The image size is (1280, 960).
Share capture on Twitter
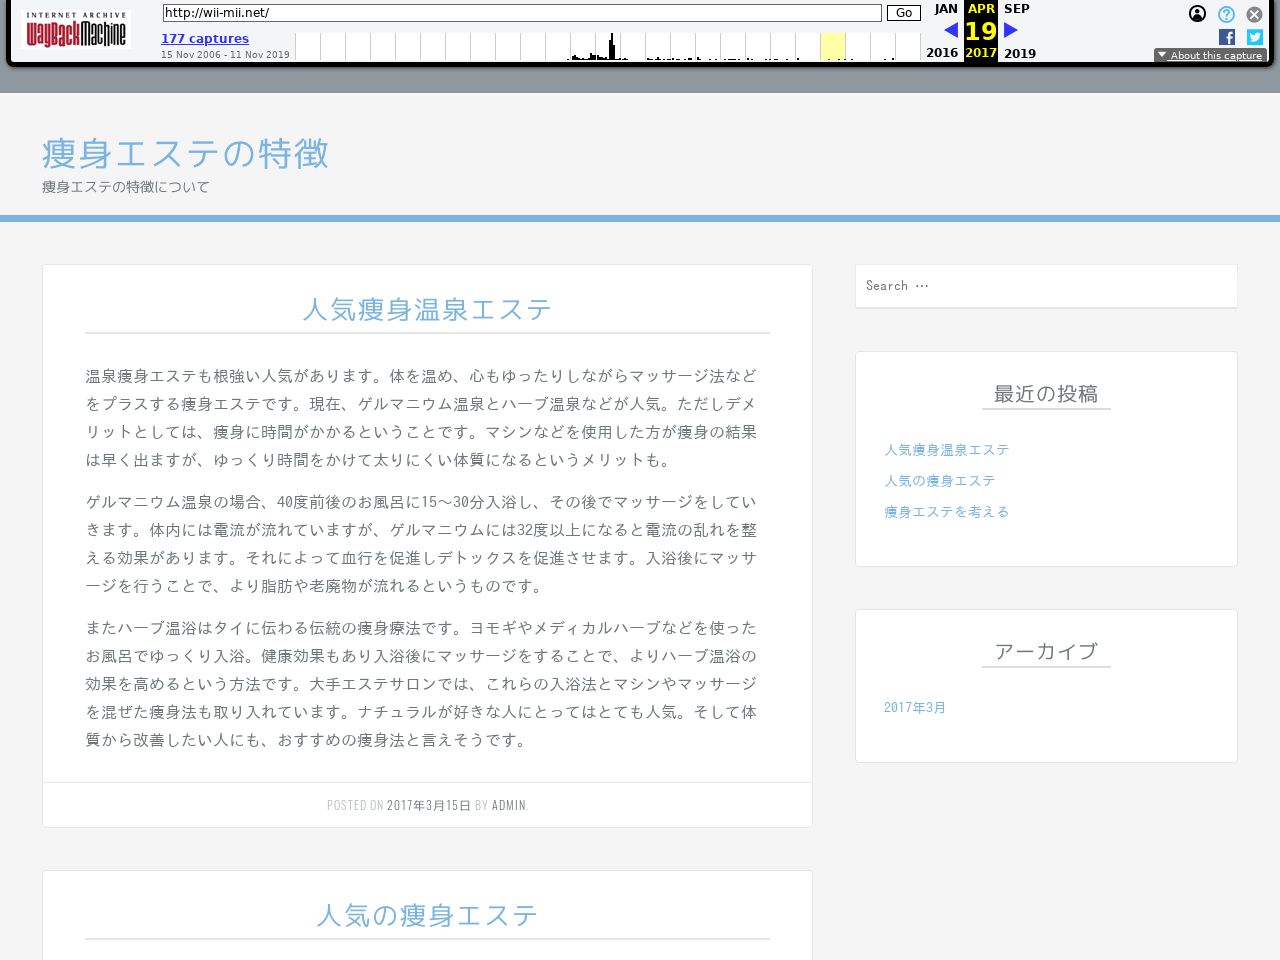pos(1255,37)
